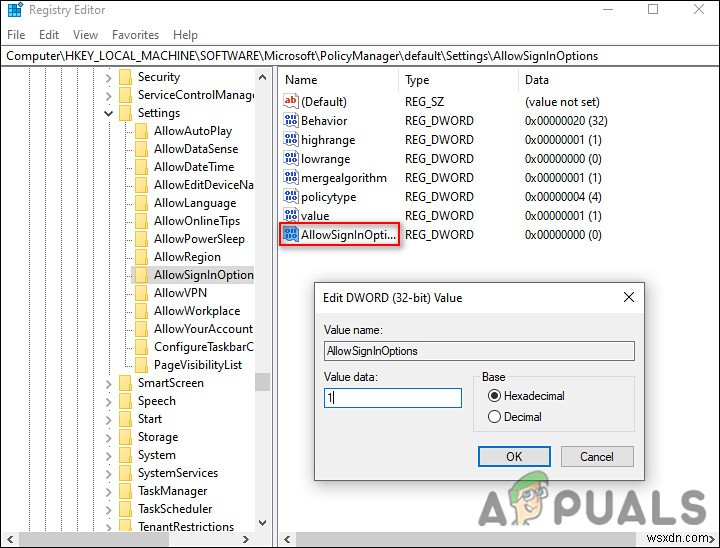Click the tree pane horizontal scroll-right arrow
This screenshot has width=720, height=548.
click(246, 539)
